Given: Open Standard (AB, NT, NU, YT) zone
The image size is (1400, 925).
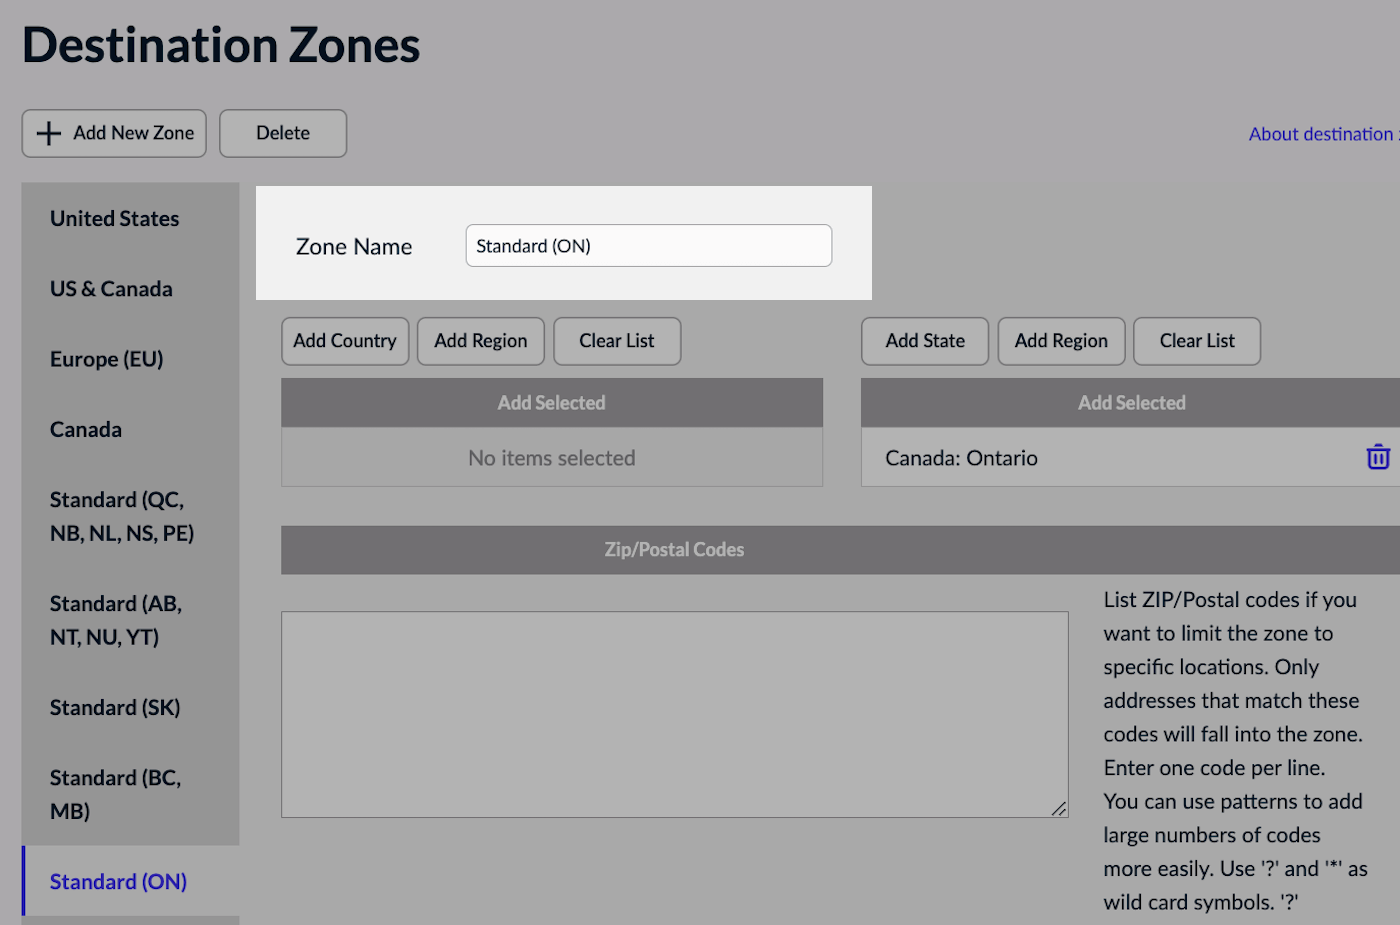Looking at the screenshot, I should 116,620.
